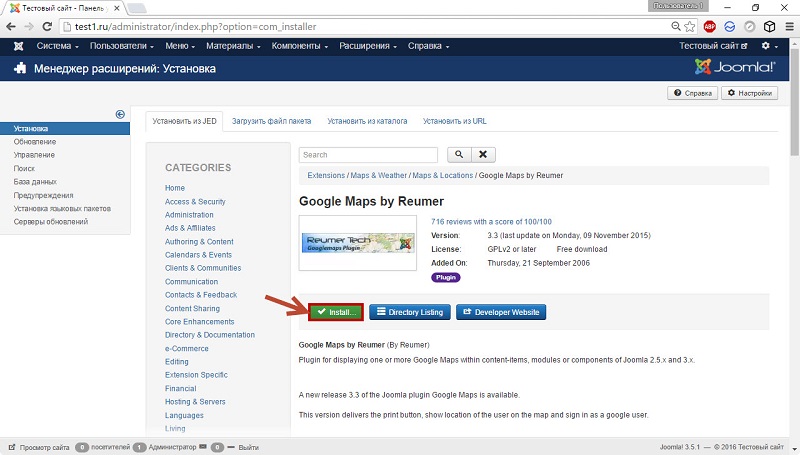Open Обновление in the sidebar

coord(35,142)
